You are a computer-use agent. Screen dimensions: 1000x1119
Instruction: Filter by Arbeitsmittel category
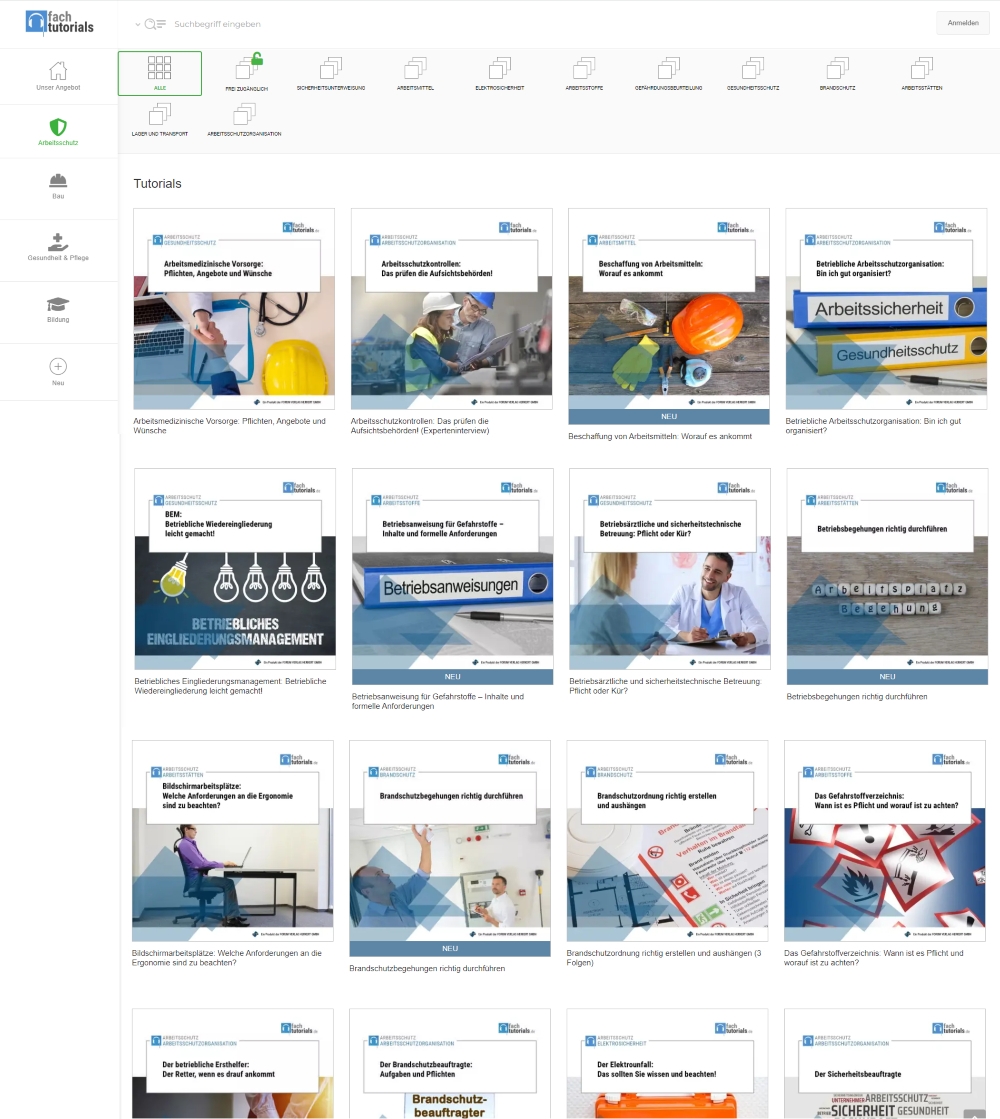point(415,73)
